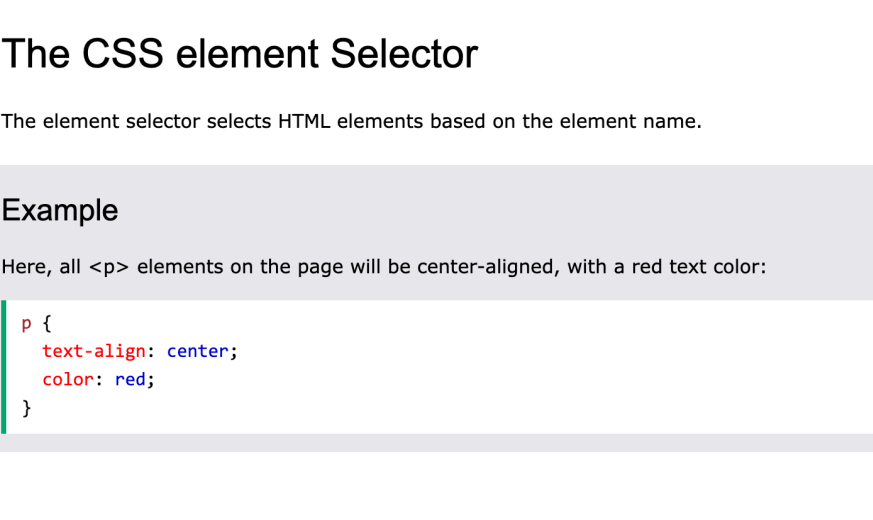Click the "red" value in the code
Viewport: 873px width, 520px height.
point(130,380)
